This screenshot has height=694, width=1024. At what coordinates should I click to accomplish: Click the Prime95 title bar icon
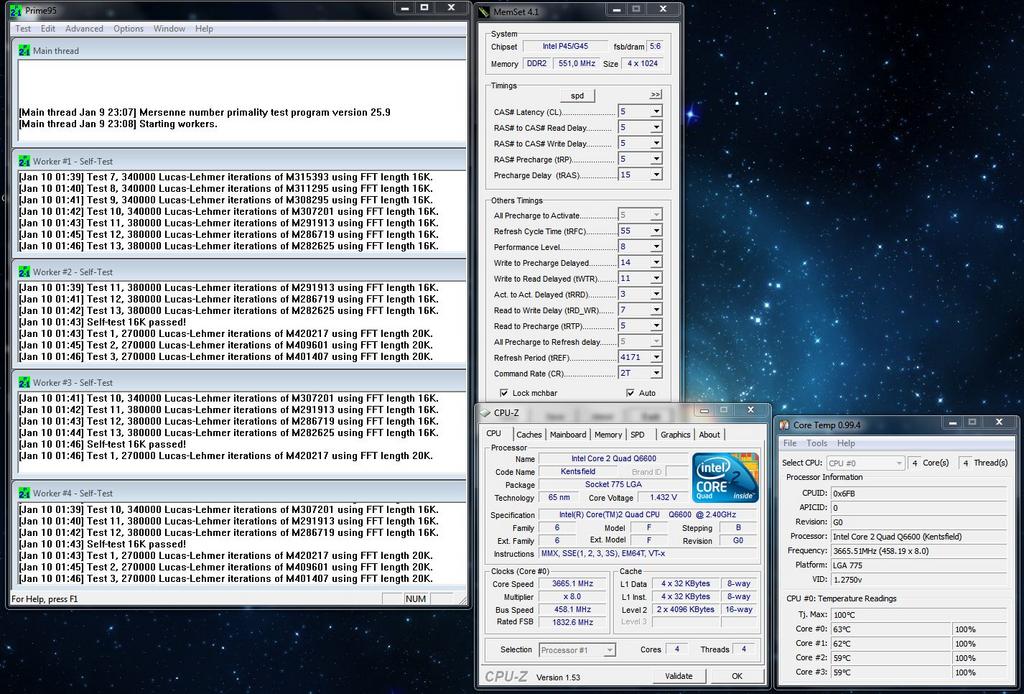point(16,10)
